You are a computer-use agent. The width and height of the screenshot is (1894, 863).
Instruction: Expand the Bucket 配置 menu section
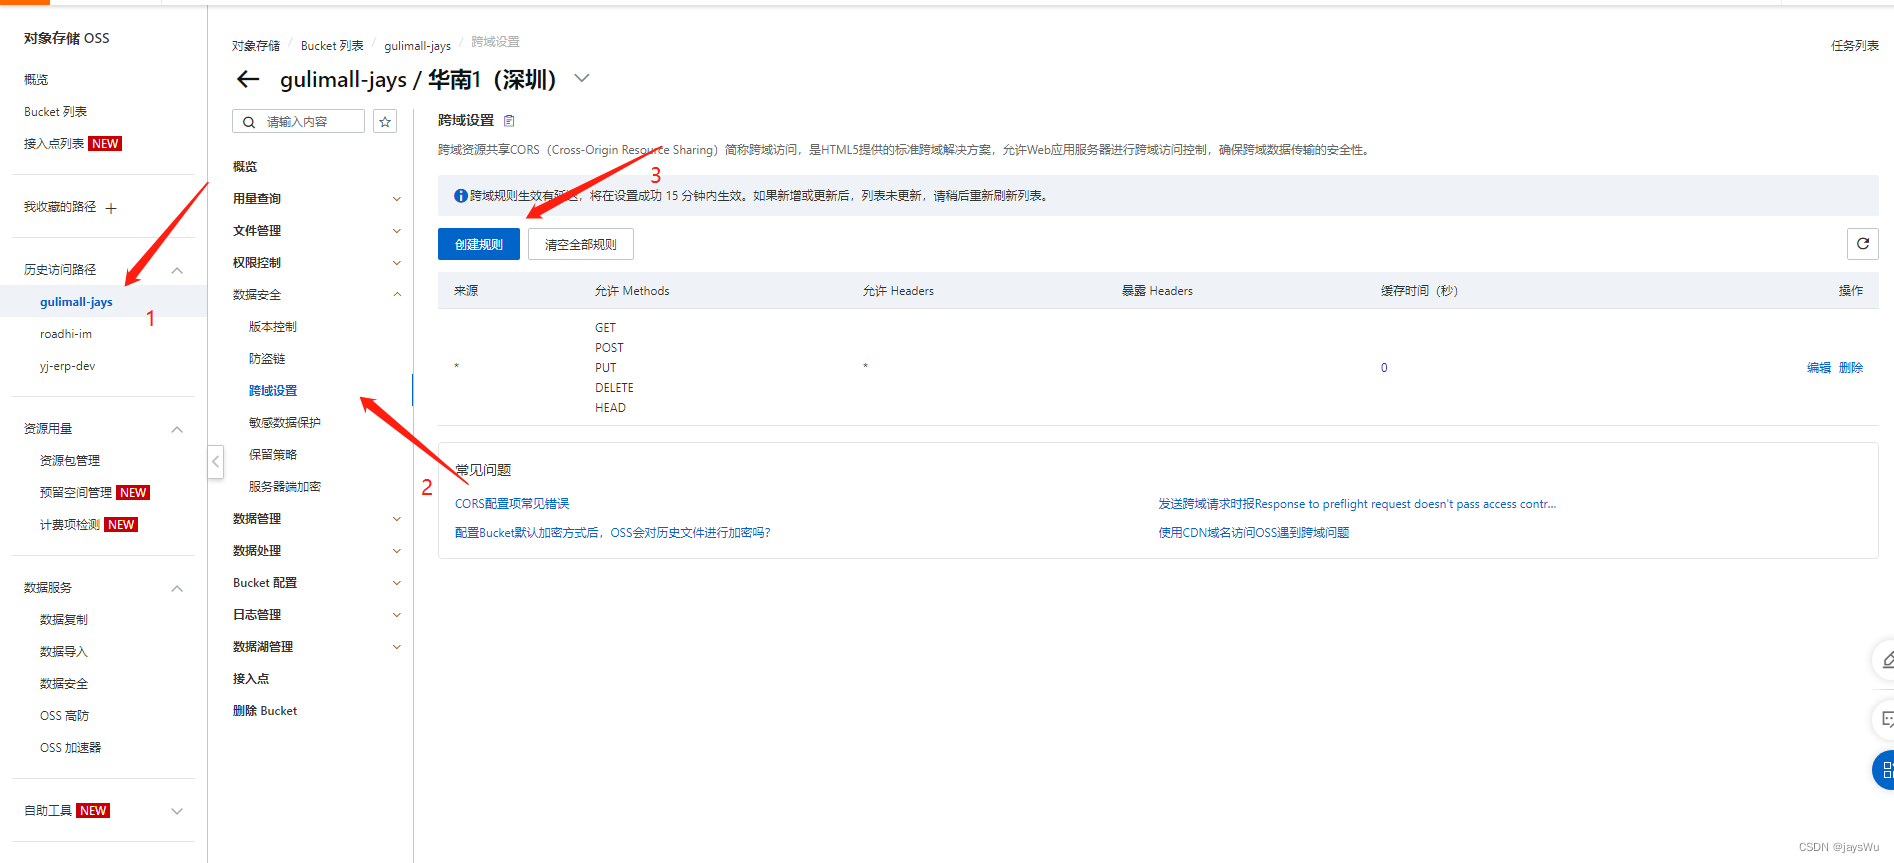click(x=396, y=583)
